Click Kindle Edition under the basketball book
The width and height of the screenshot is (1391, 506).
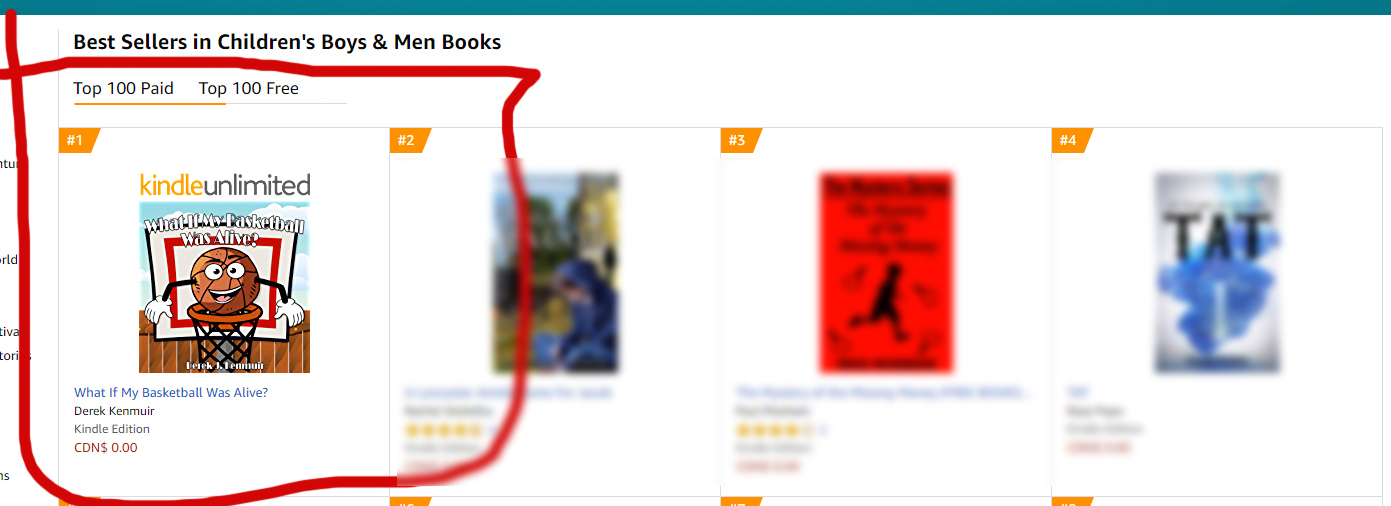(x=112, y=429)
